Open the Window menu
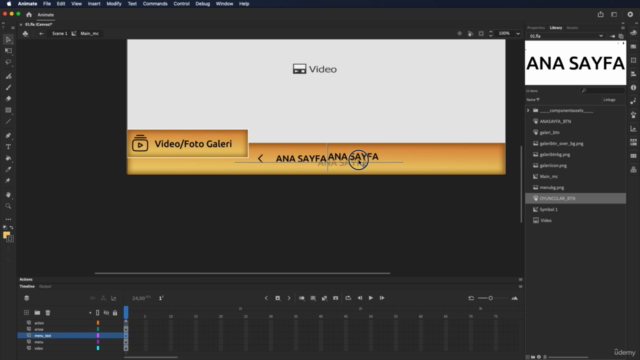This screenshot has height=360, width=640. 224,4
